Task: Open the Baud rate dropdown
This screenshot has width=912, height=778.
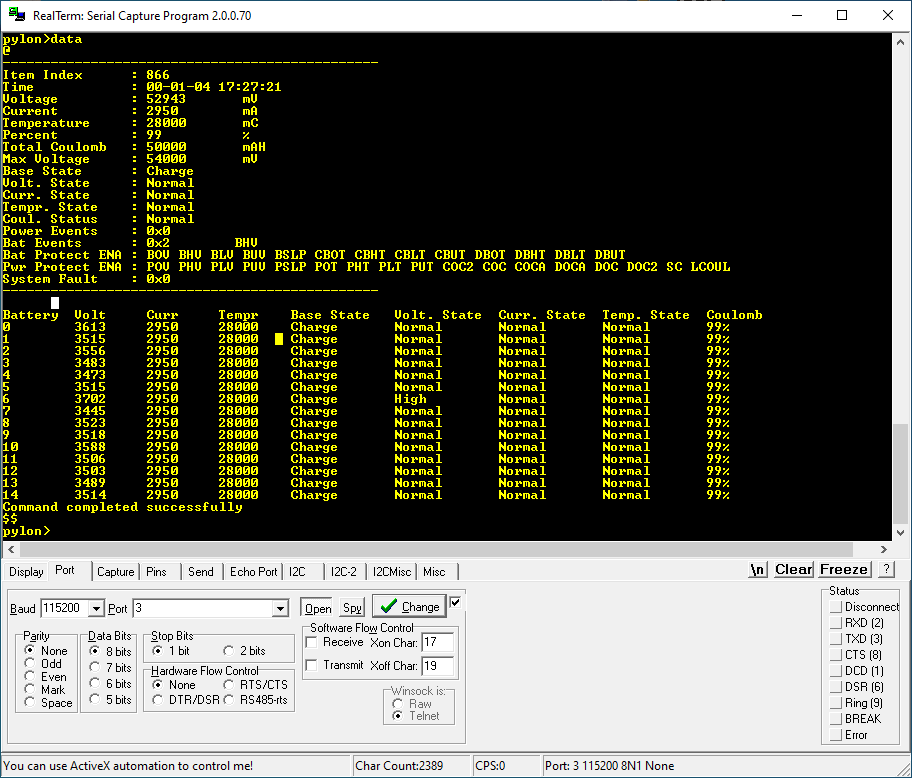Action: (96, 608)
